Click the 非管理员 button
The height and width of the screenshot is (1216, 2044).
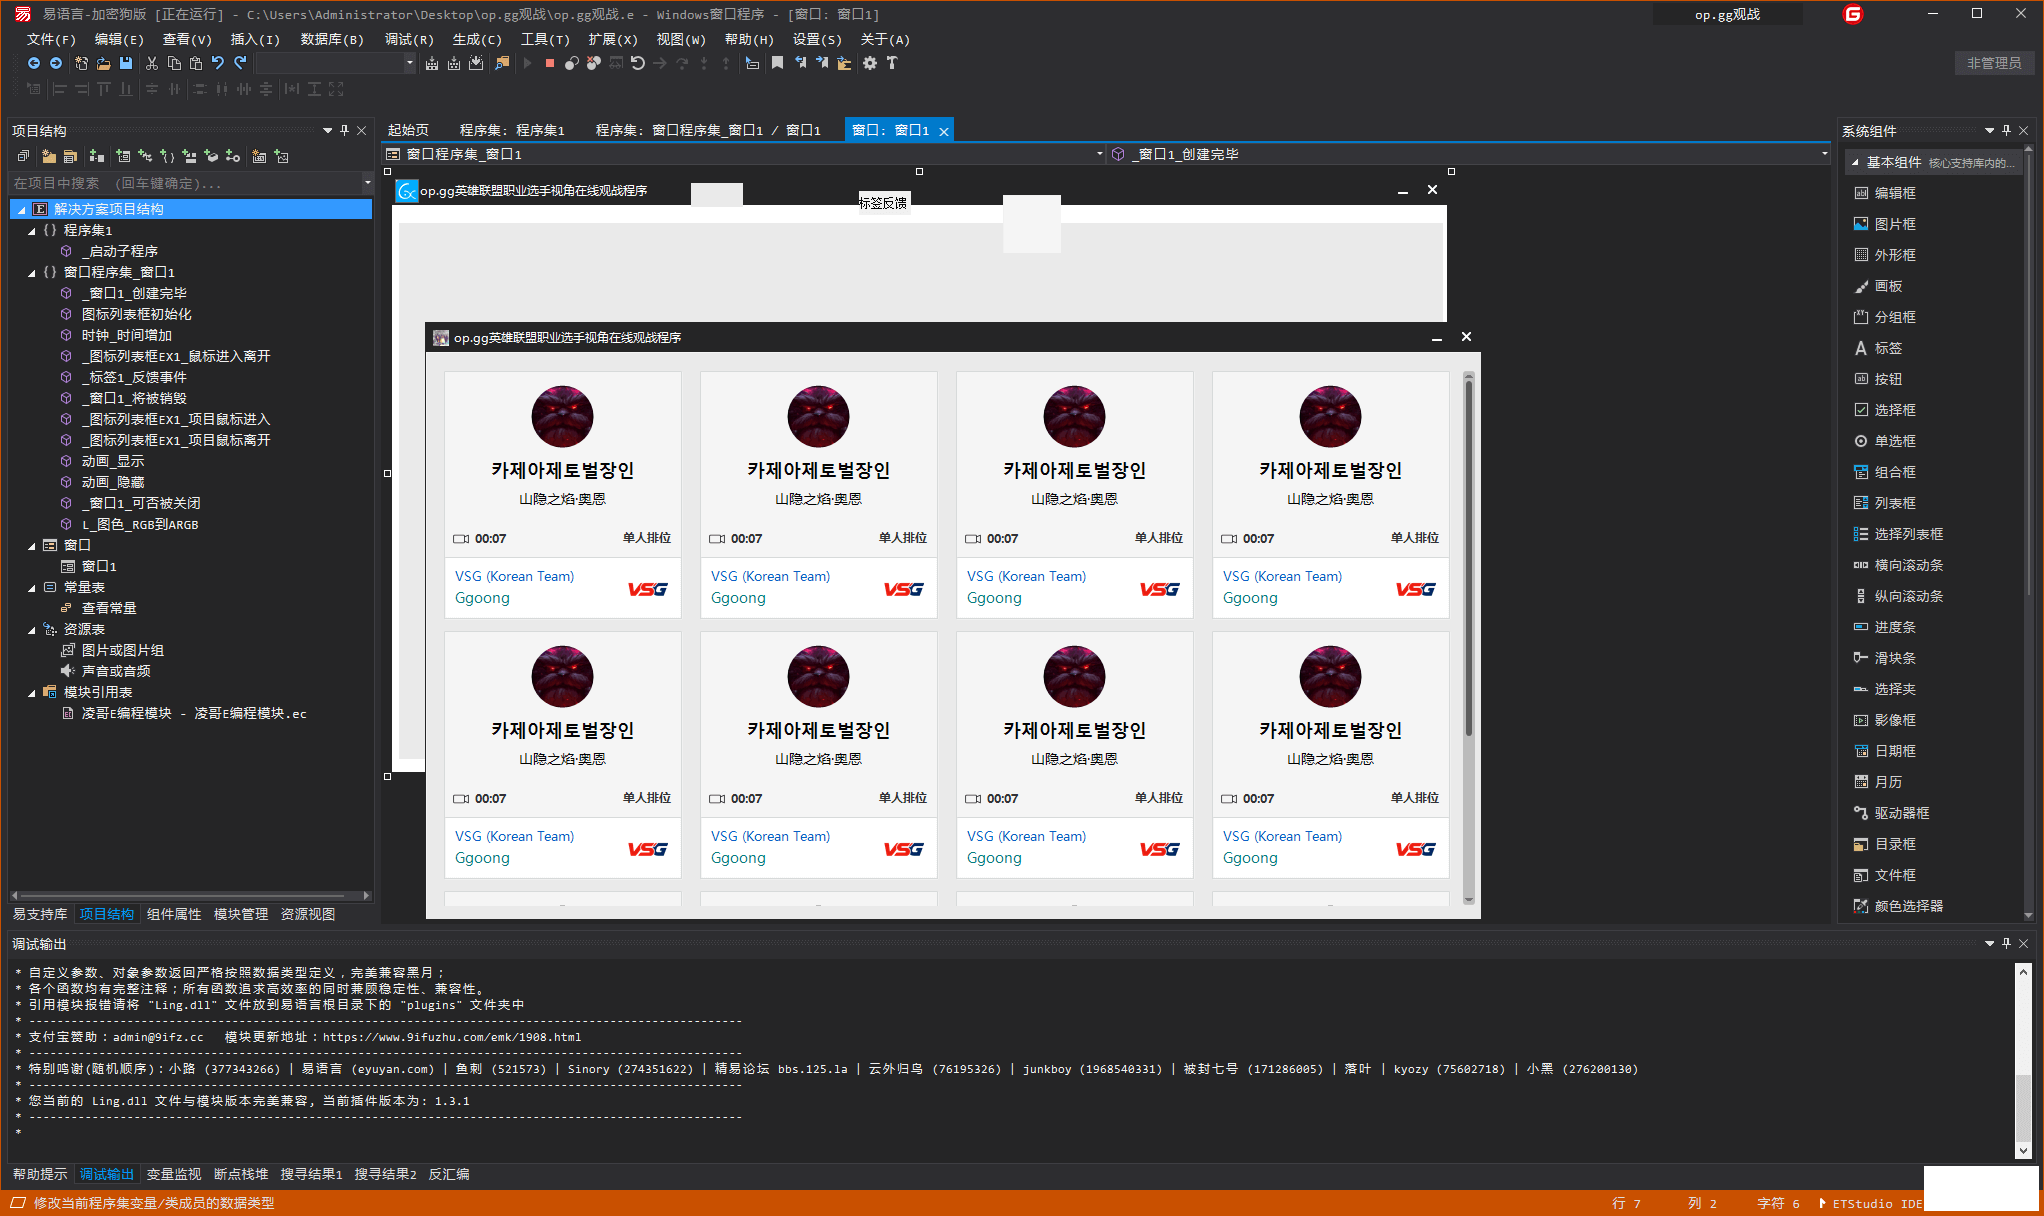(1994, 63)
